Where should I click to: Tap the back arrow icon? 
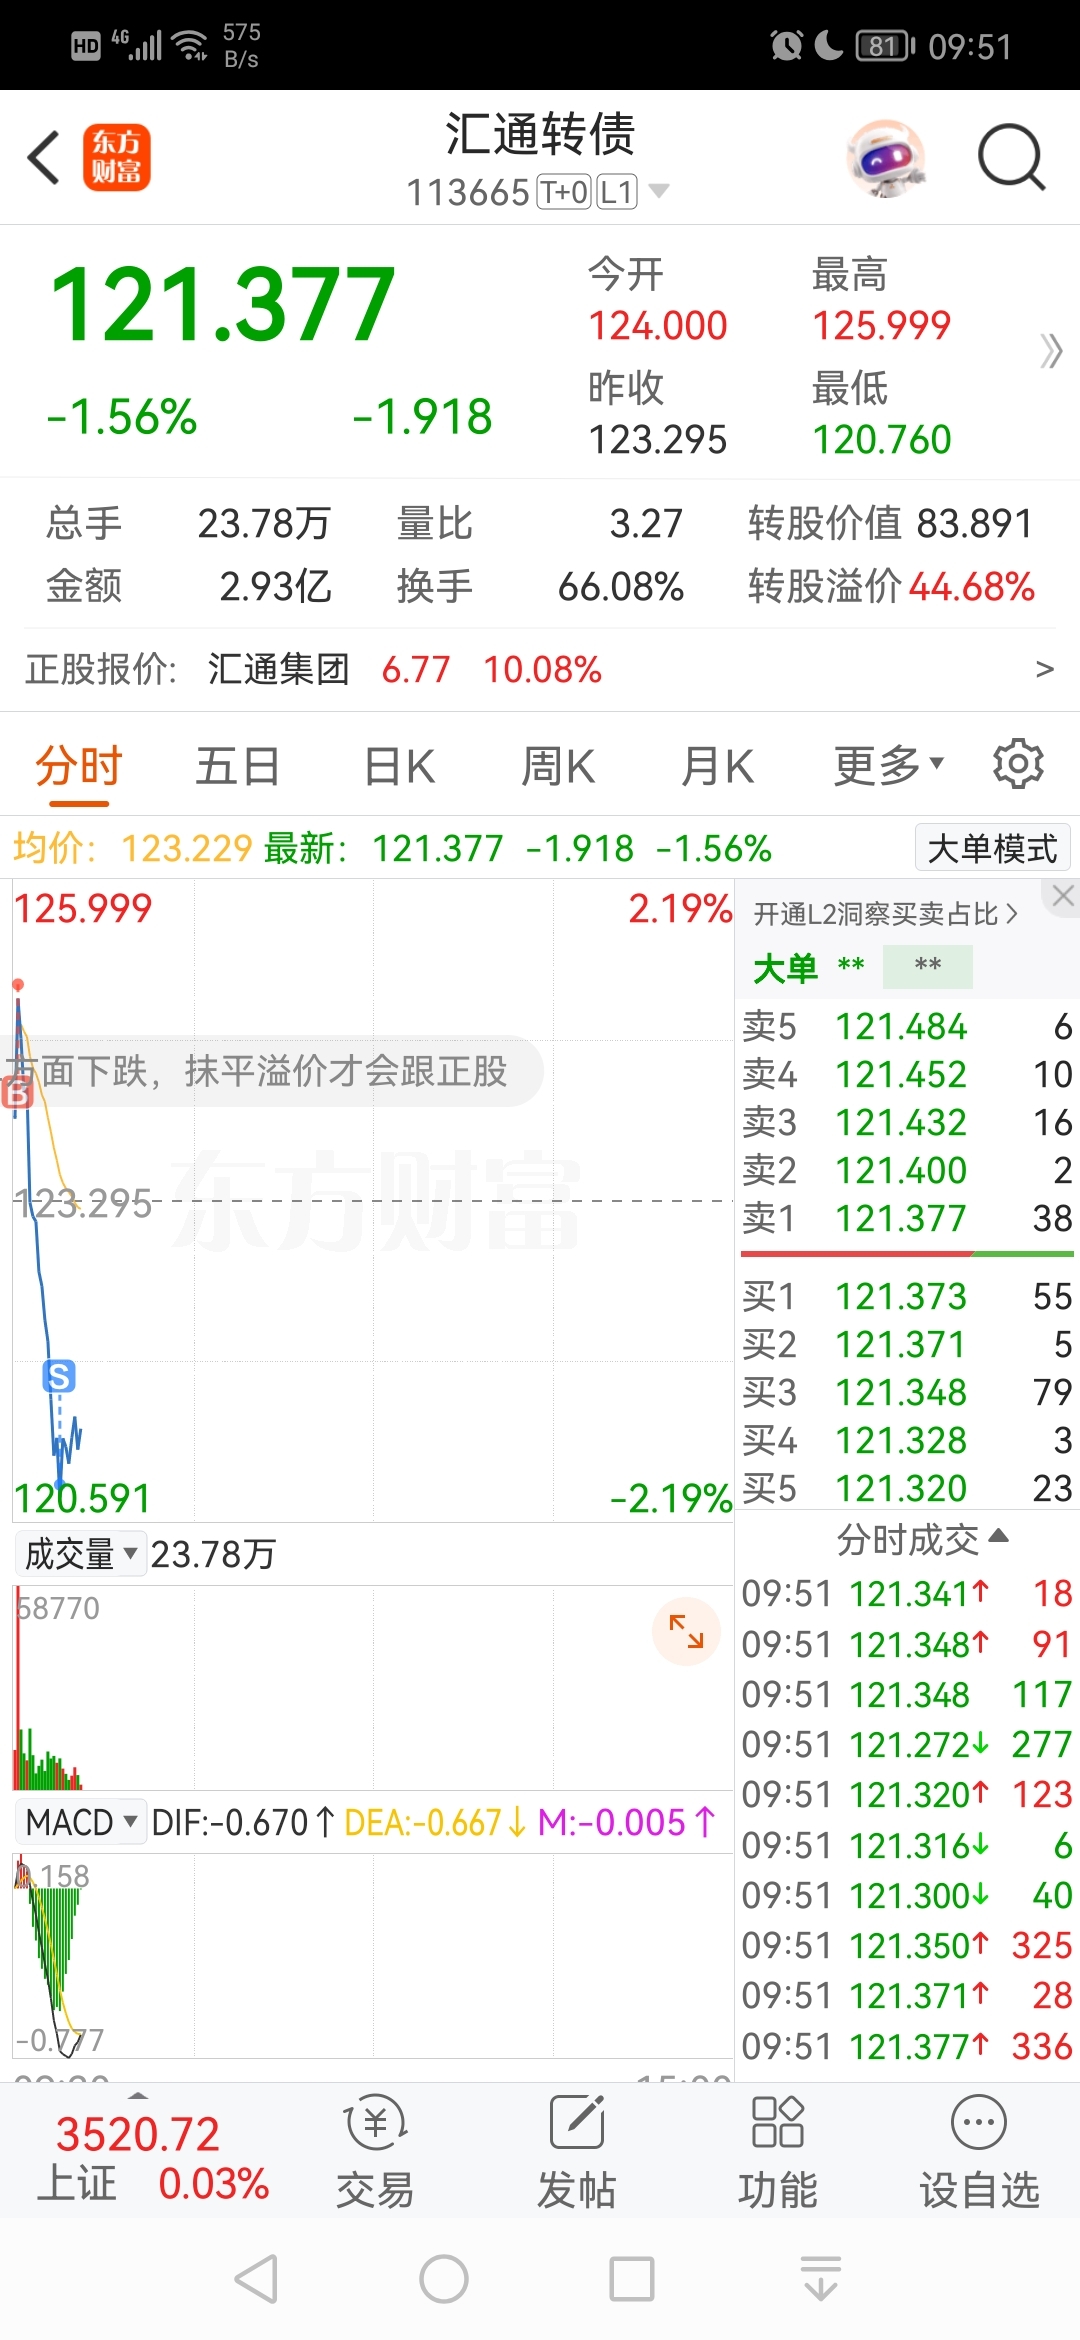[x=44, y=157]
